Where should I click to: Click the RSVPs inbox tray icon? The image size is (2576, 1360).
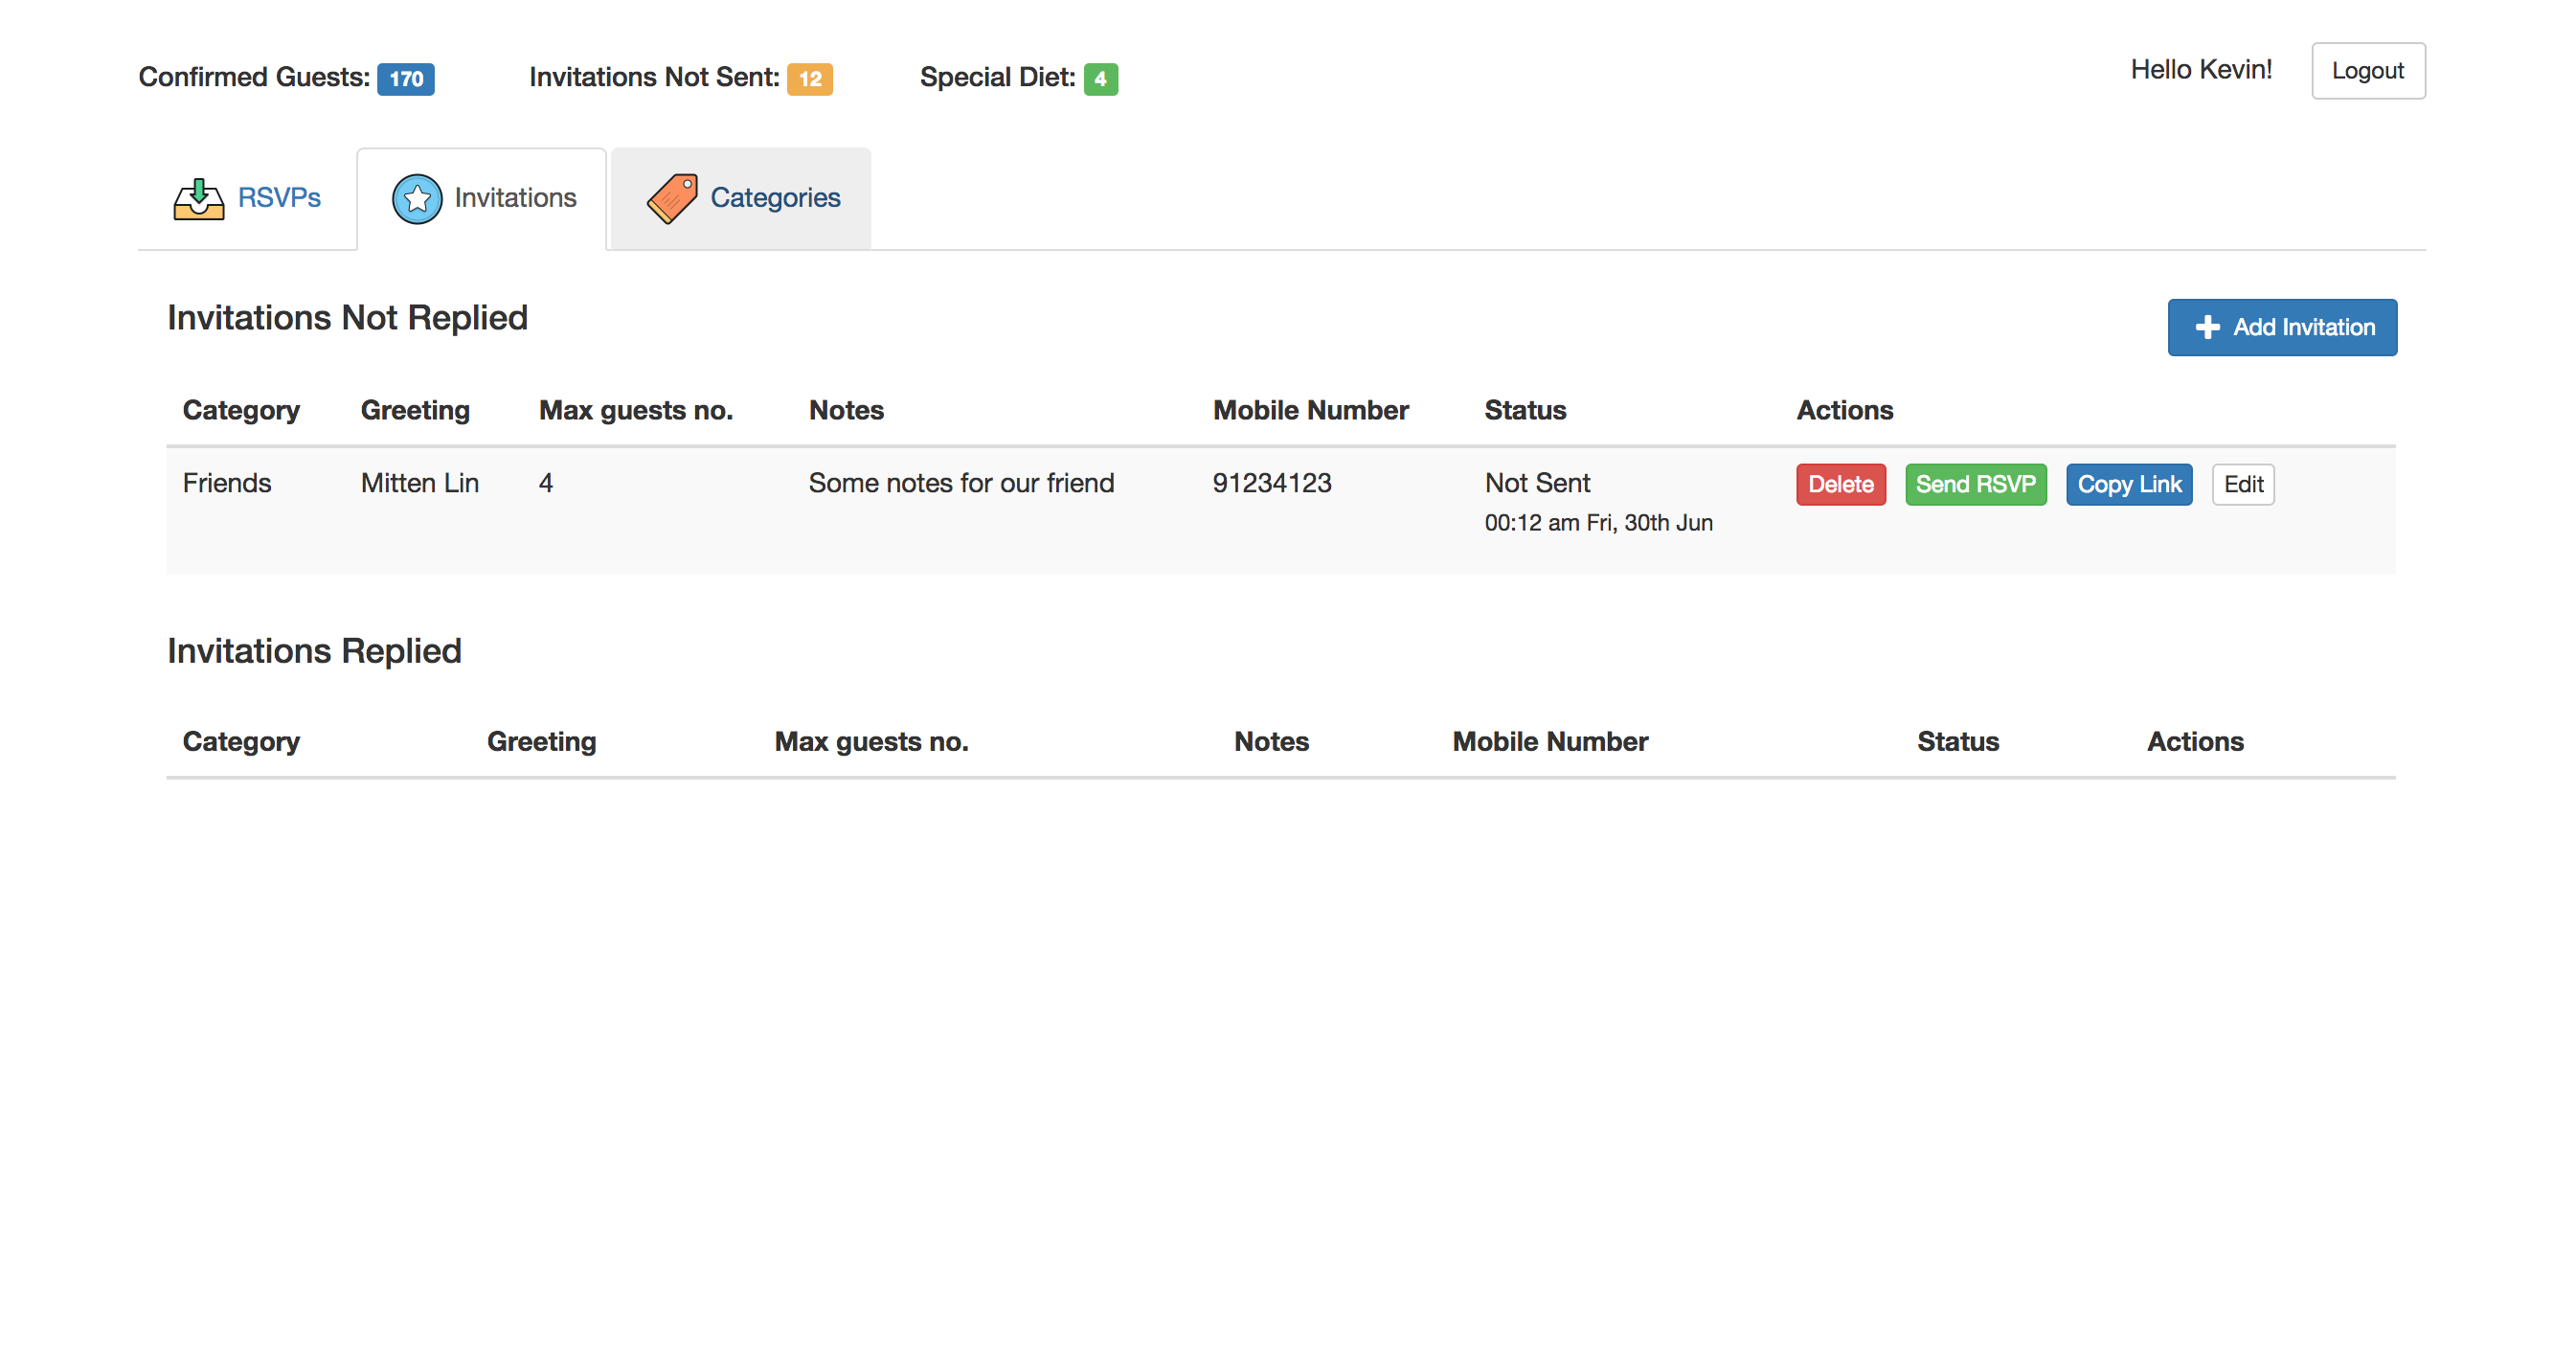point(198,199)
